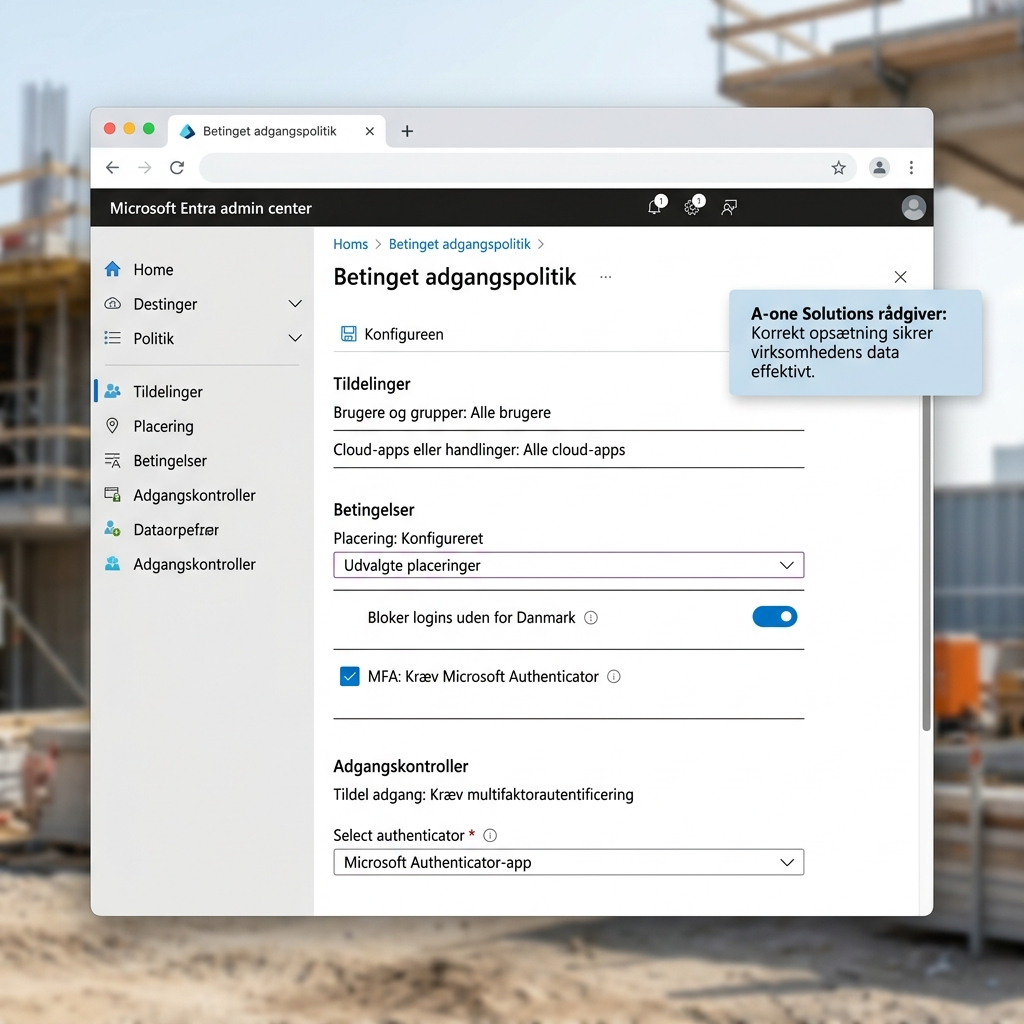Click the browser forward arrow
Image resolution: width=1024 pixels, height=1024 pixels.
click(144, 168)
